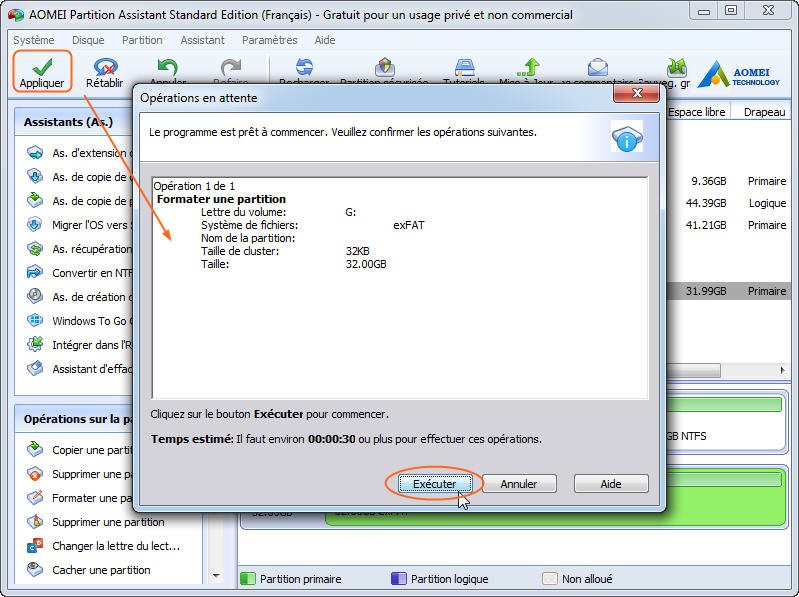799x597 pixels.
Task: Click the 32.00GB volume size value
Action: pyautogui.click(x=366, y=264)
